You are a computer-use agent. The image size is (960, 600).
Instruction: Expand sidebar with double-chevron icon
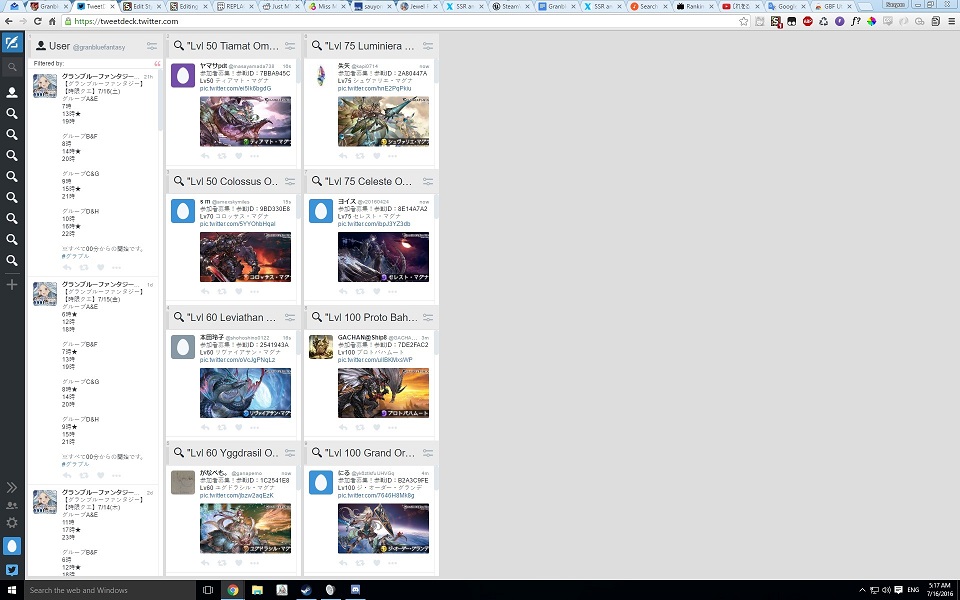click(12, 487)
